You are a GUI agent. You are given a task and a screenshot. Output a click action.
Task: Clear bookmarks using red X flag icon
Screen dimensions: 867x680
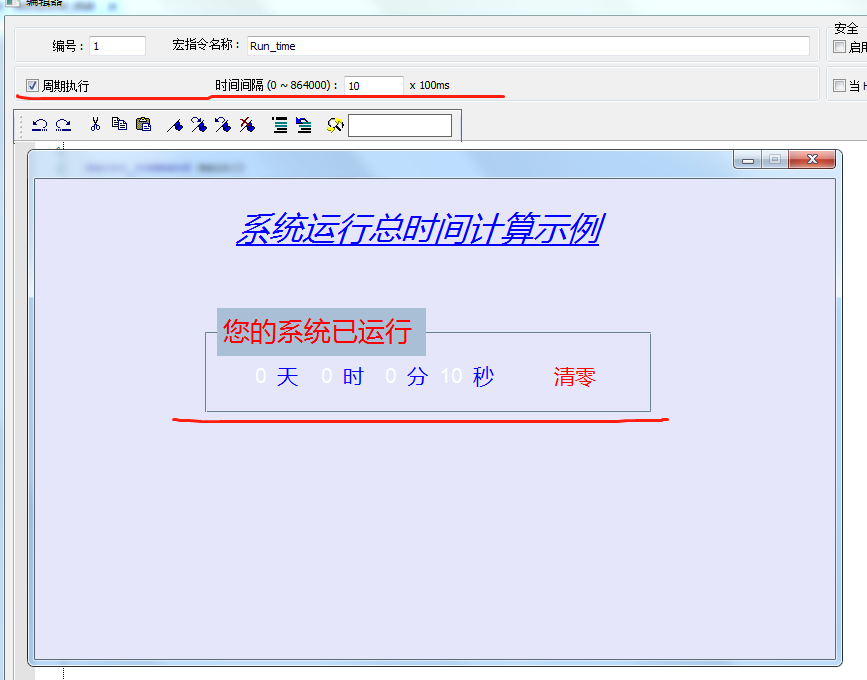[247, 125]
